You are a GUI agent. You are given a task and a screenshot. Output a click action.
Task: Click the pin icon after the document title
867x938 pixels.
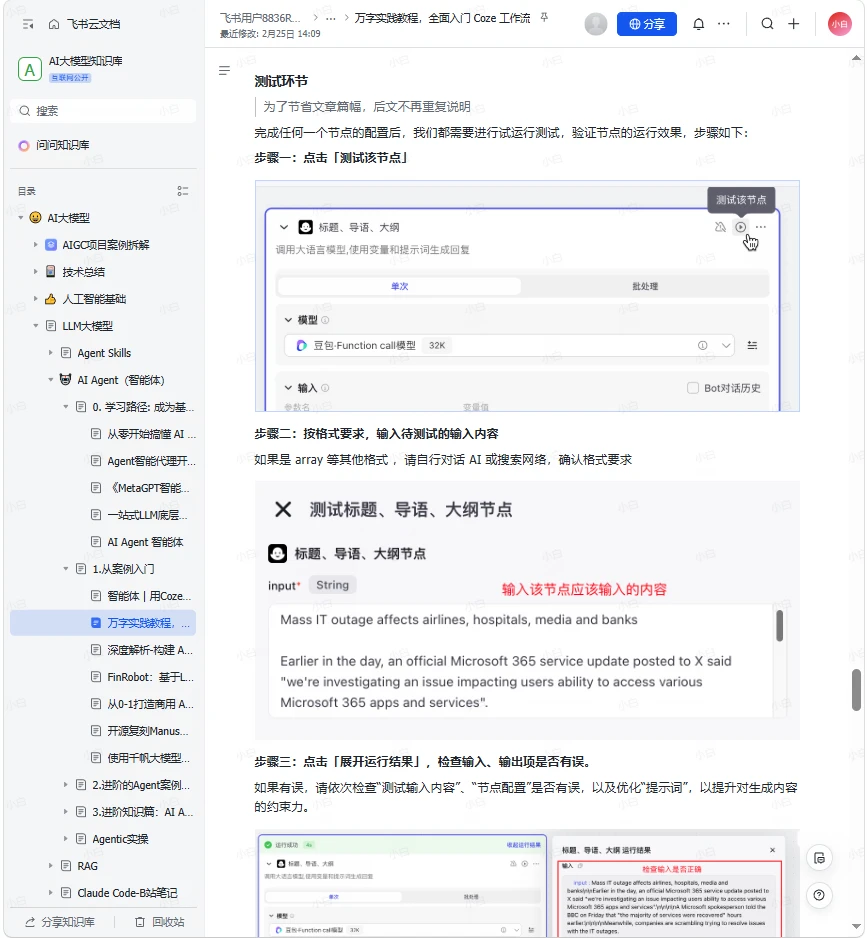point(544,17)
